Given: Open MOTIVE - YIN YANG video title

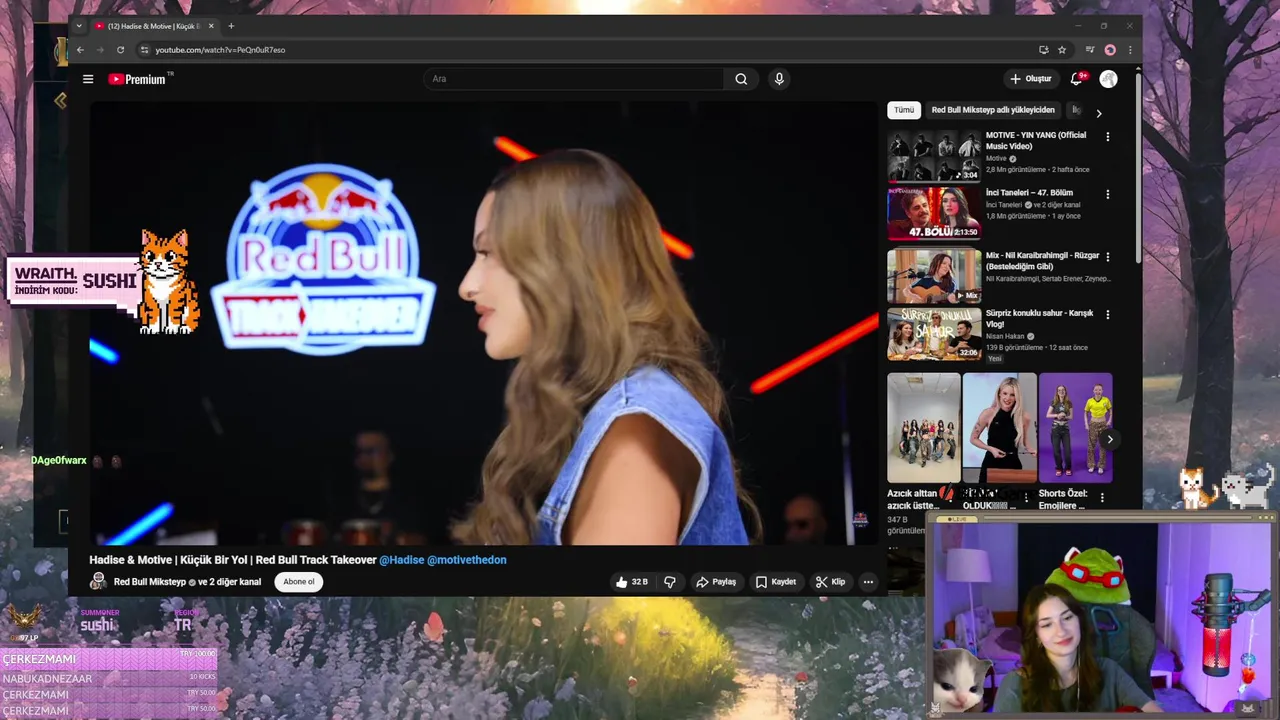Looking at the screenshot, I should [x=1036, y=140].
